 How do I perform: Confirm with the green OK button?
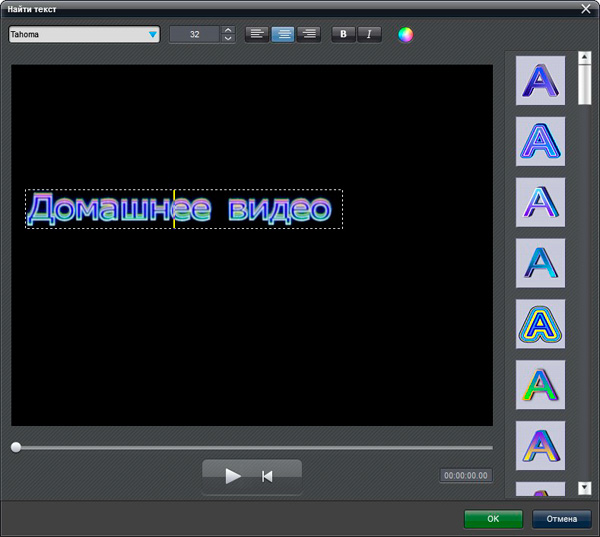tap(493, 519)
